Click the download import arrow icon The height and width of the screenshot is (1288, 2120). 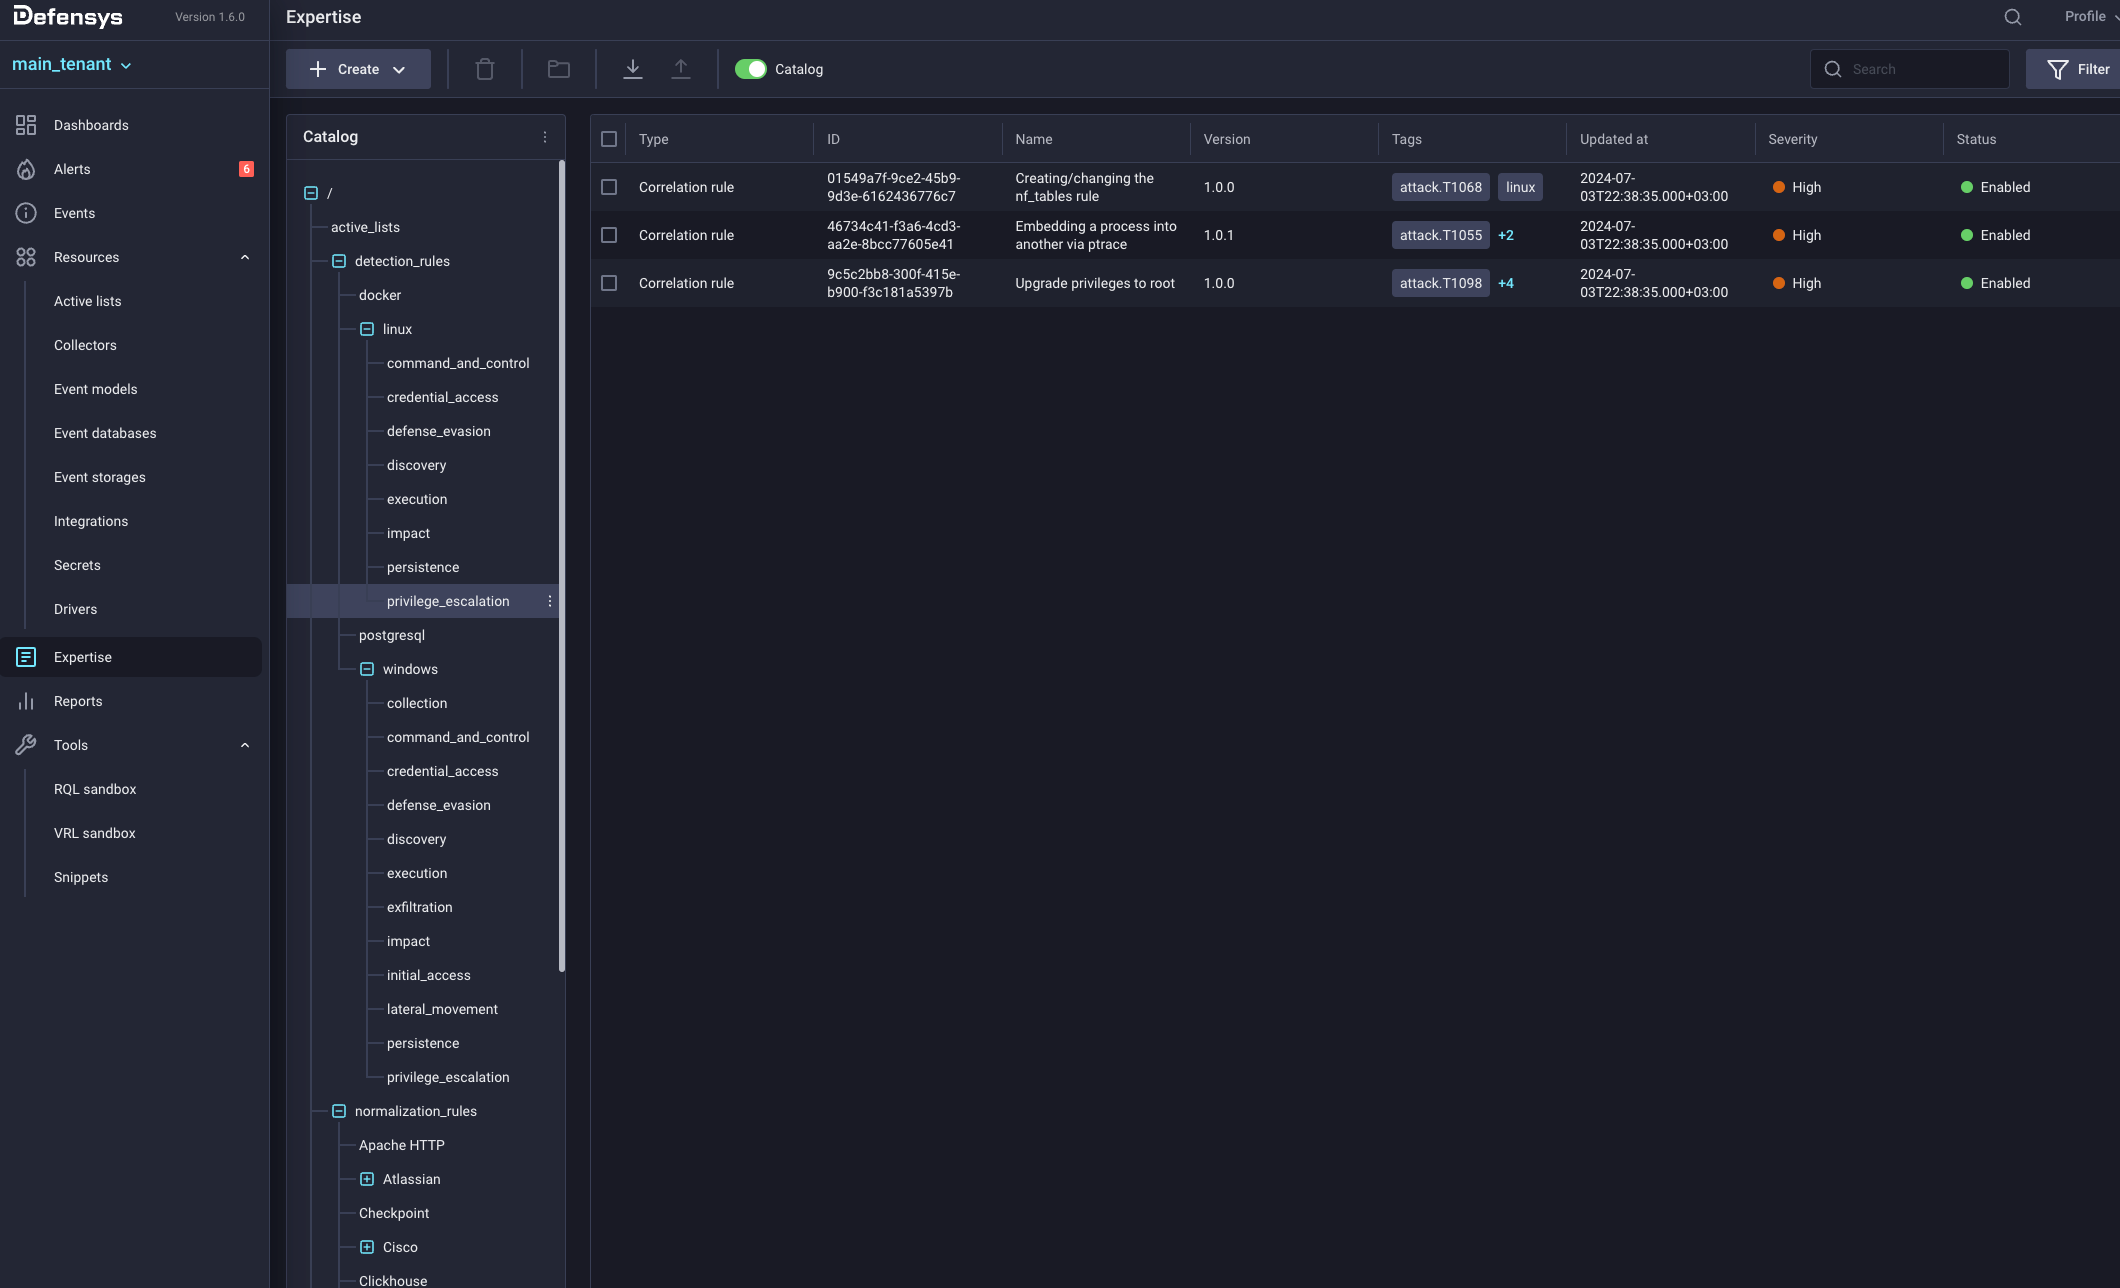click(633, 69)
